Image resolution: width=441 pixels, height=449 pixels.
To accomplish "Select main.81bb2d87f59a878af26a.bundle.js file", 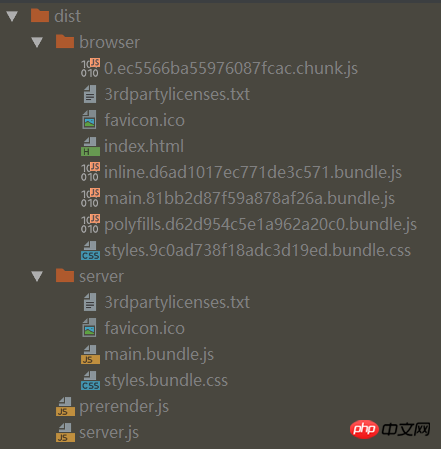I will pos(249,198).
